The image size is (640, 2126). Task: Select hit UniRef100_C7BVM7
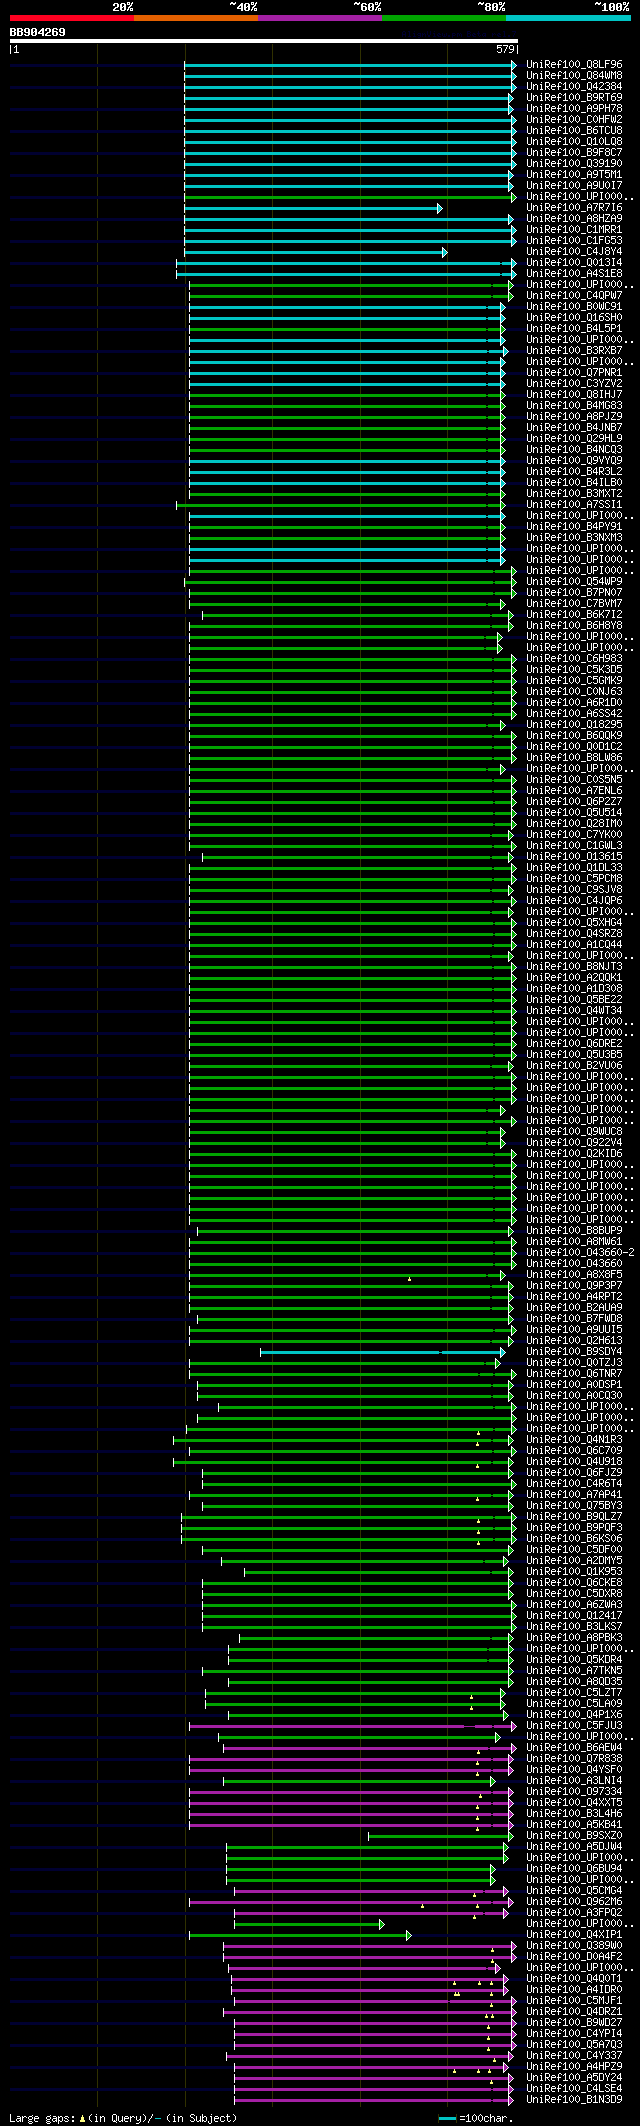(574, 603)
